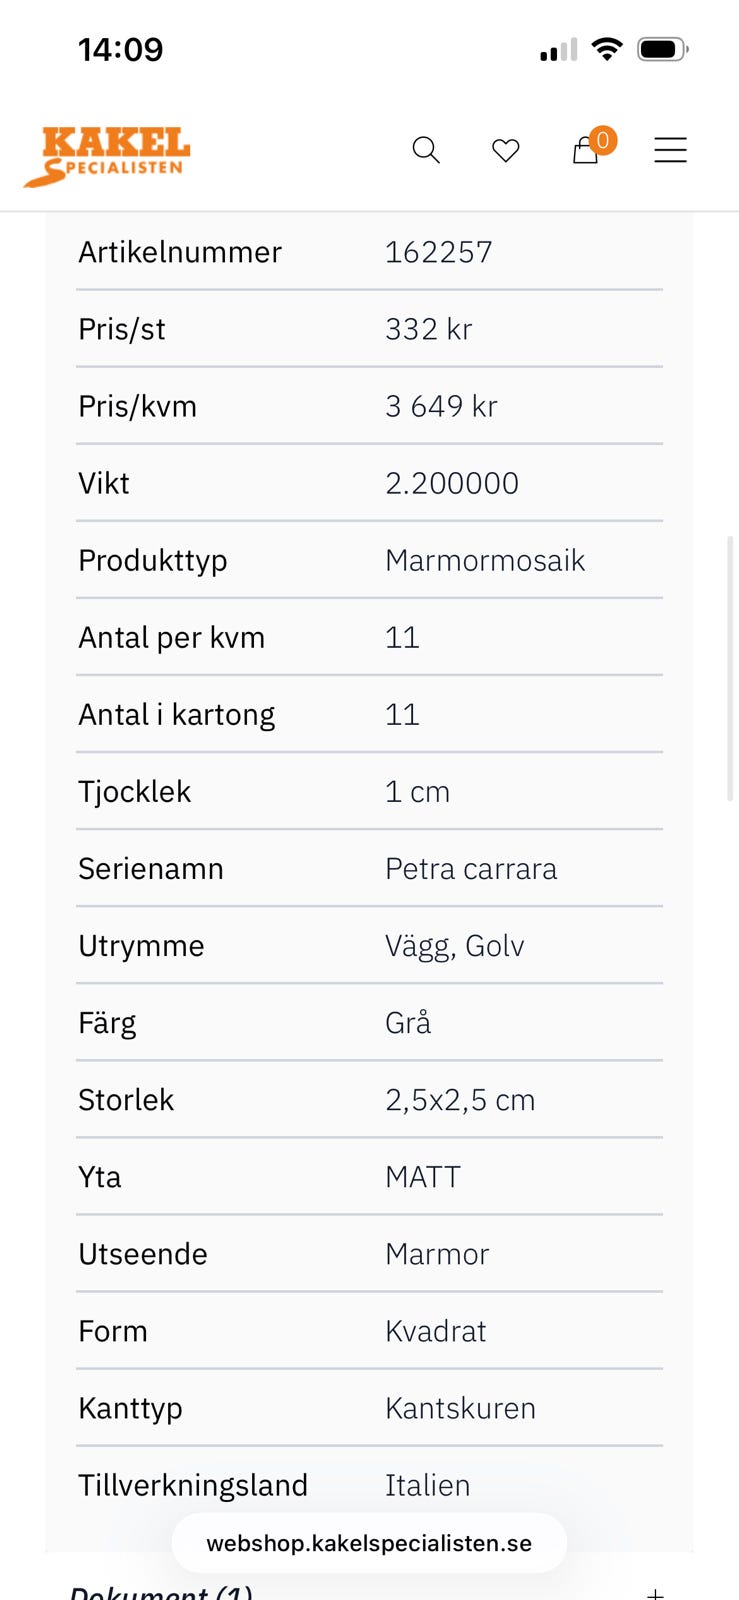Tap the webshop.kakelspecialisten.se address pill

click(369, 1543)
